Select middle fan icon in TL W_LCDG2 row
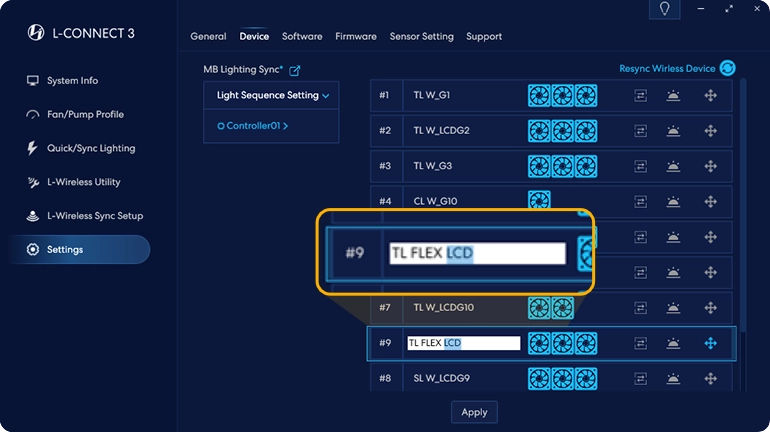Viewport: 770px width, 432px height. (563, 131)
